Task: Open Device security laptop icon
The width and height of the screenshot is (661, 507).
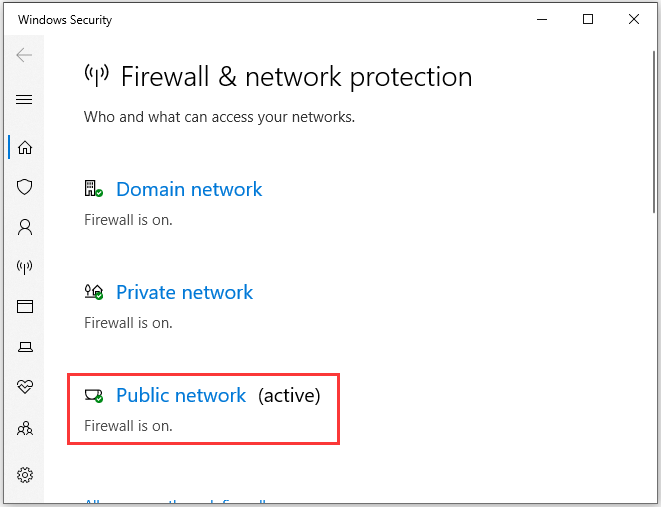Action: [x=25, y=347]
